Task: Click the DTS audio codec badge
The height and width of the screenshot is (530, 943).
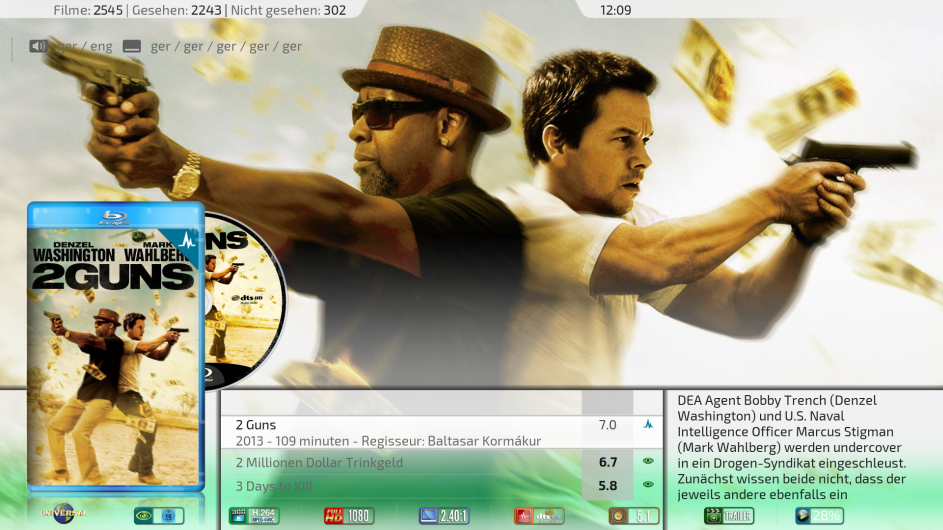Action: click(539, 516)
